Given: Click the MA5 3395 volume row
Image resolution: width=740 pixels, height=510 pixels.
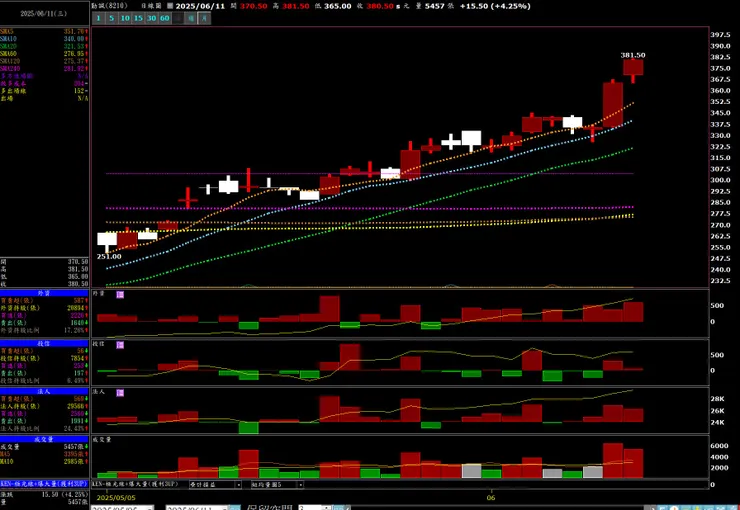Looking at the screenshot, I should click(44, 454).
